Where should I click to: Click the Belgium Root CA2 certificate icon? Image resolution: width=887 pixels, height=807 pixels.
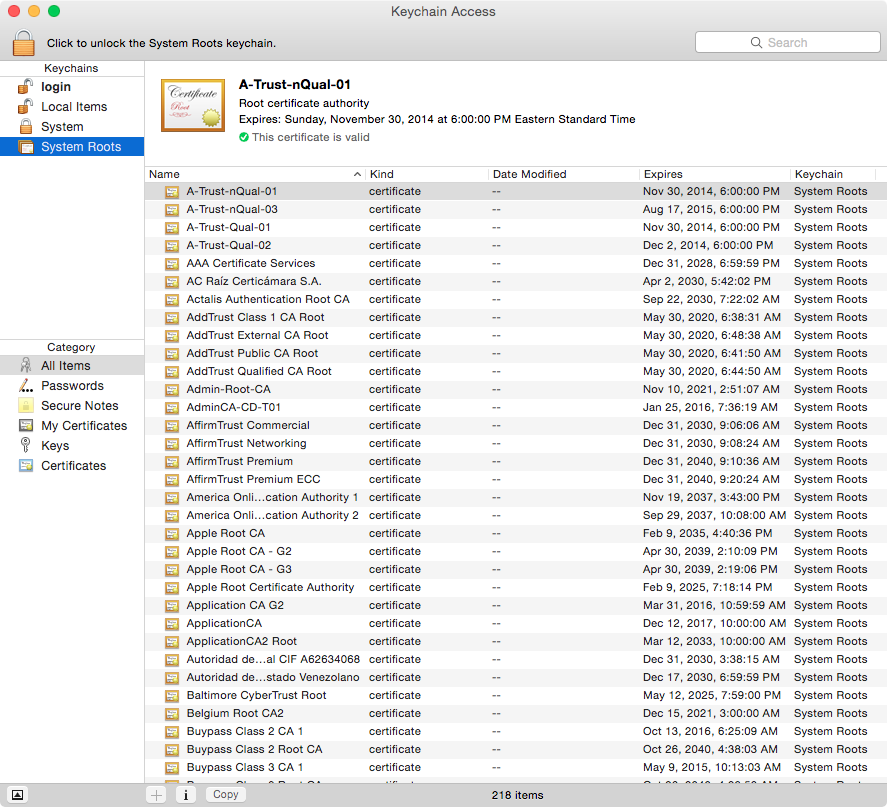click(x=172, y=714)
